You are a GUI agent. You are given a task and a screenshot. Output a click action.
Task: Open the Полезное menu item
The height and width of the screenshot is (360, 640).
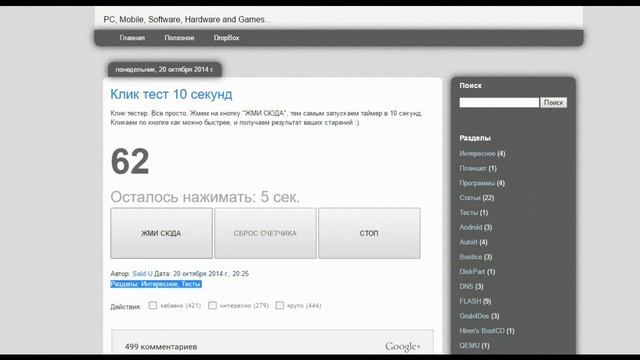tap(179, 38)
